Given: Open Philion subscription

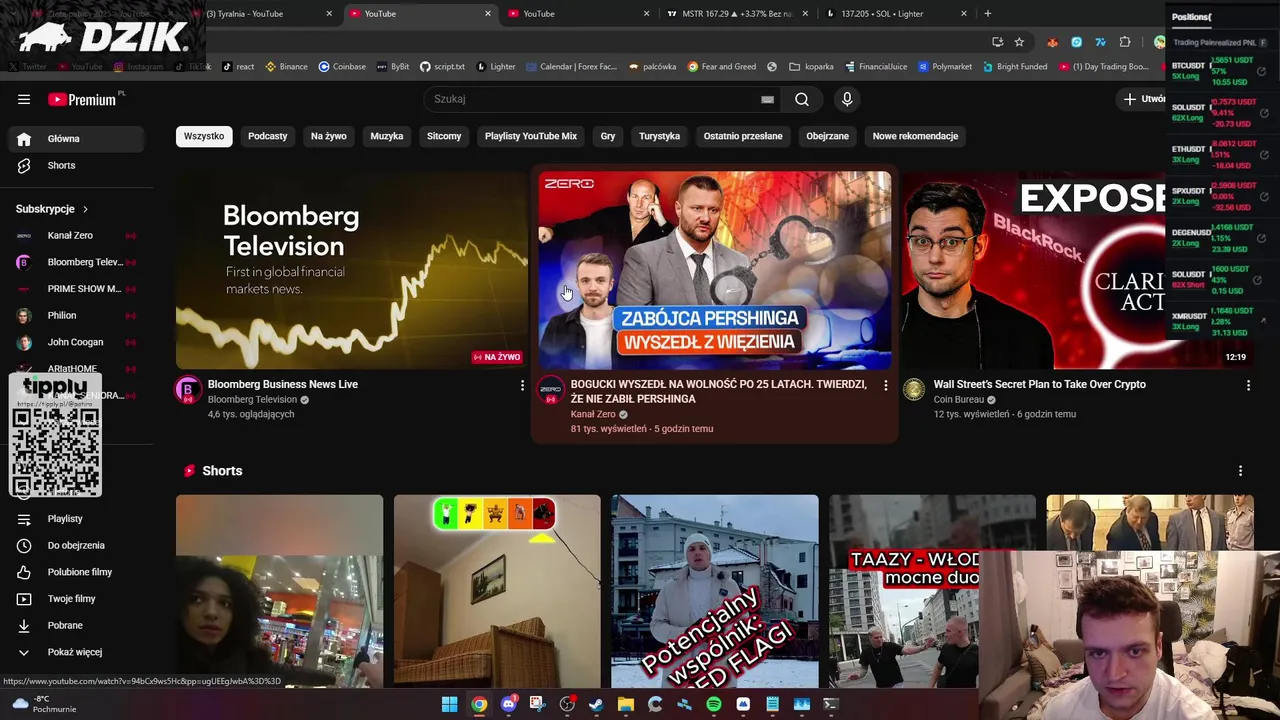Looking at the screenshot, I should [x=76, y=315].
